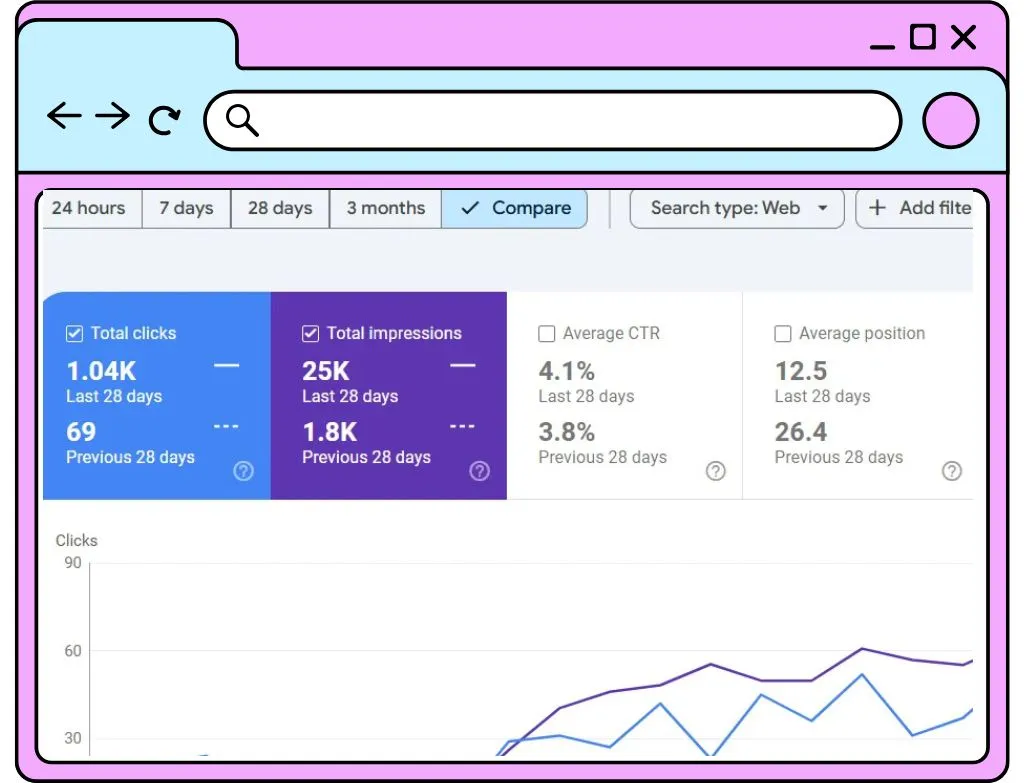The height and width of the screenshot is (783, 1024).
Task: Click the Compare button
Action: tap(515, 208)
